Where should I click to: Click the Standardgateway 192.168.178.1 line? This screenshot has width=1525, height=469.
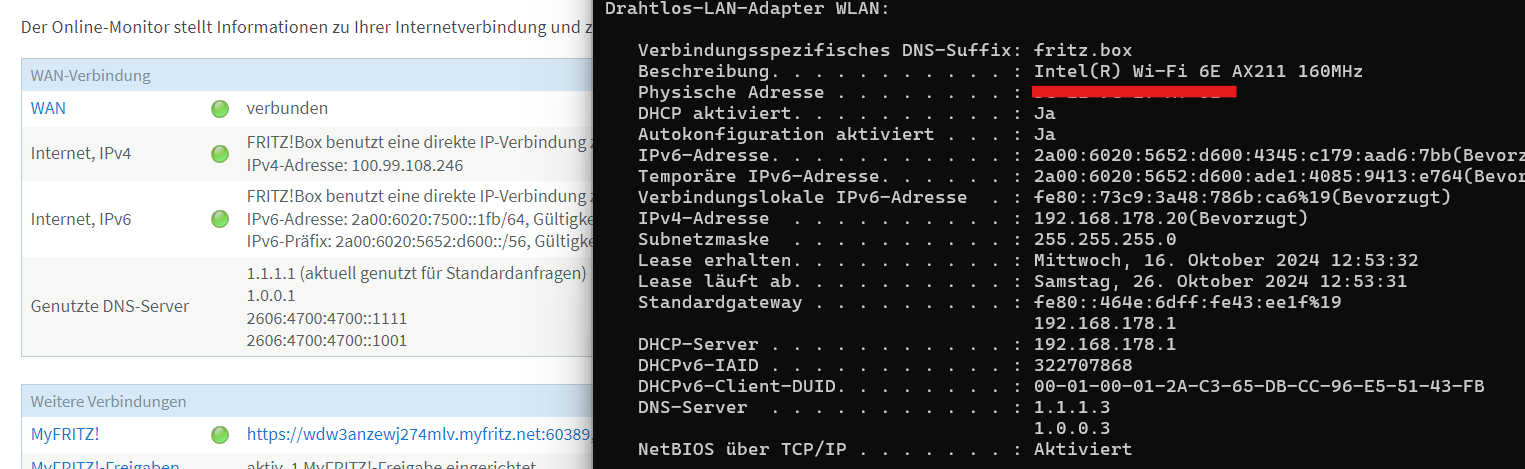(x=1105, y=323)
